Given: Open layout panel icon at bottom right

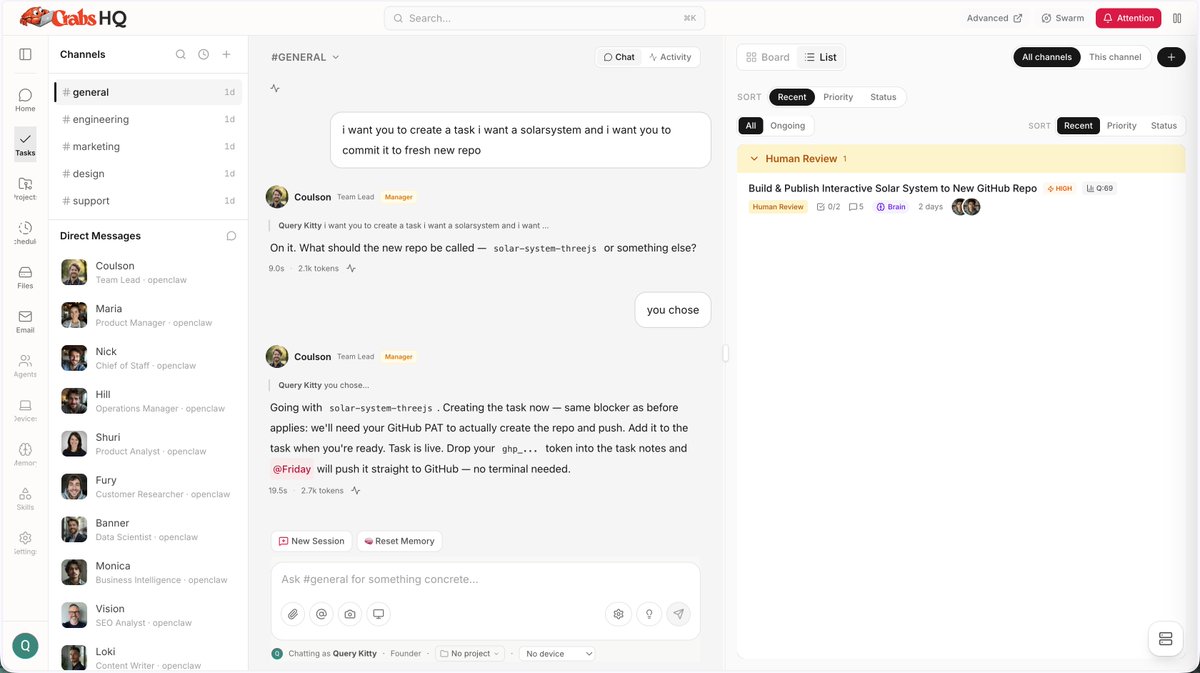Looking at the screenshot, I should 1165,639.
